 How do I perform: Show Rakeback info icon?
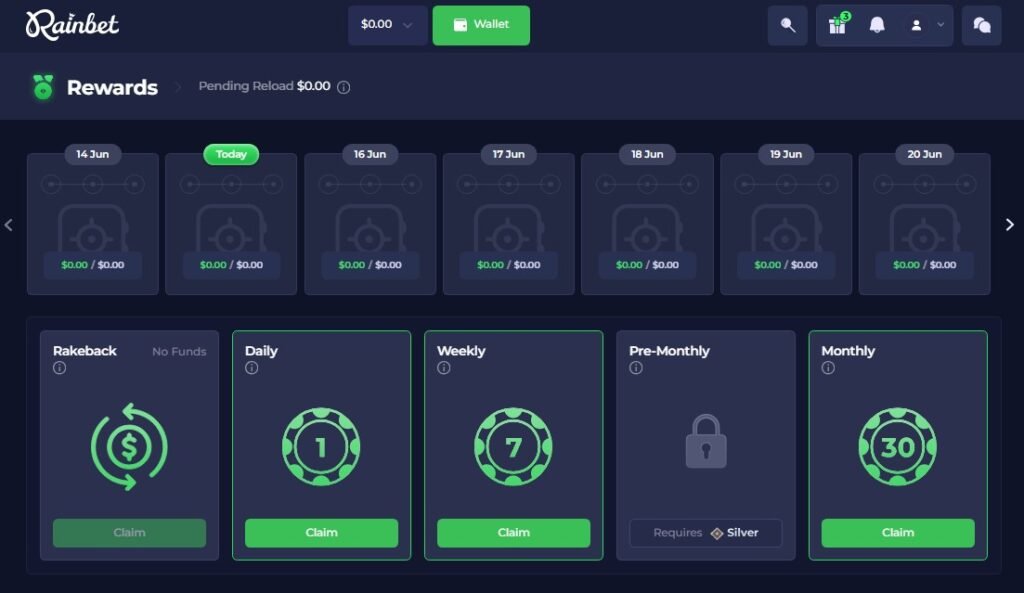pos(59,368)
